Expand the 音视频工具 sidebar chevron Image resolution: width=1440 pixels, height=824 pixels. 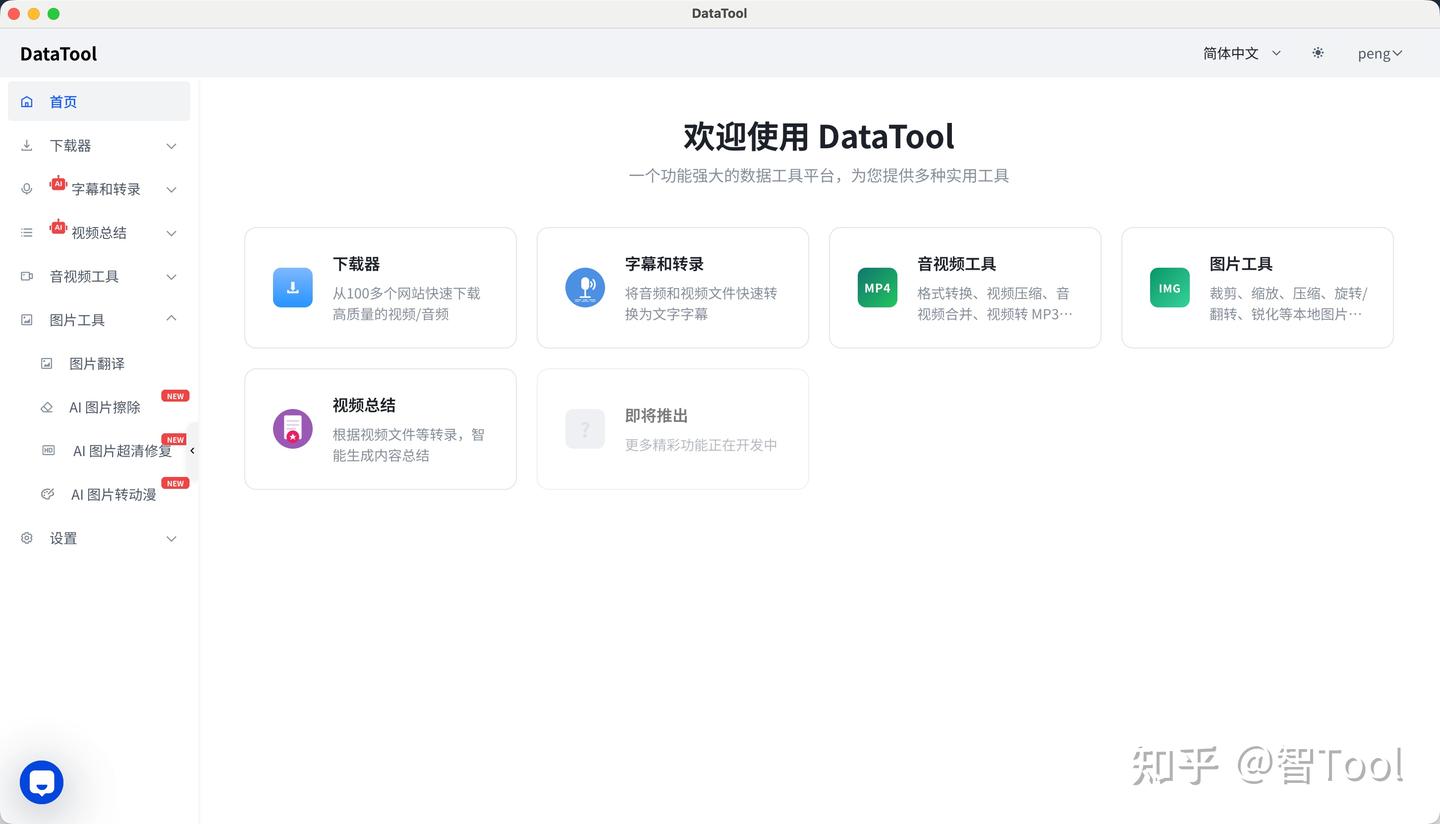[171, 277]
